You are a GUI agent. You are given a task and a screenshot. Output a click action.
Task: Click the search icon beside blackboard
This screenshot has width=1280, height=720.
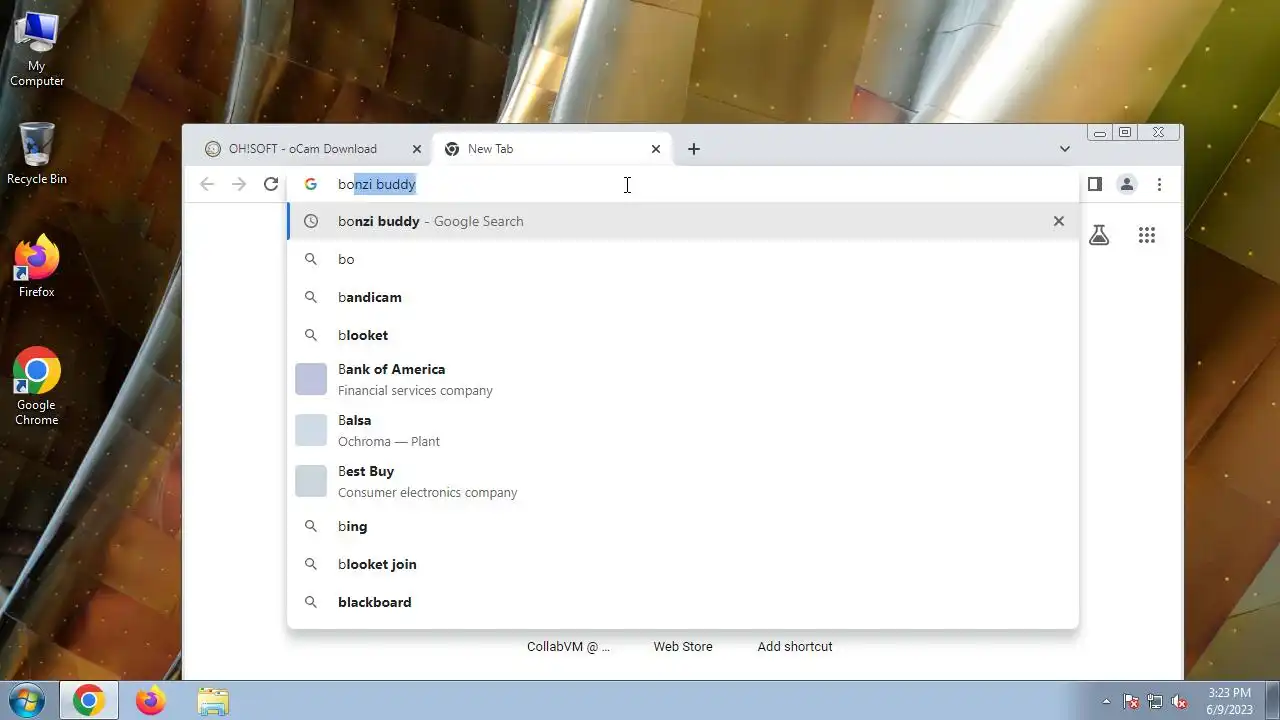click(x=311, y=602)
